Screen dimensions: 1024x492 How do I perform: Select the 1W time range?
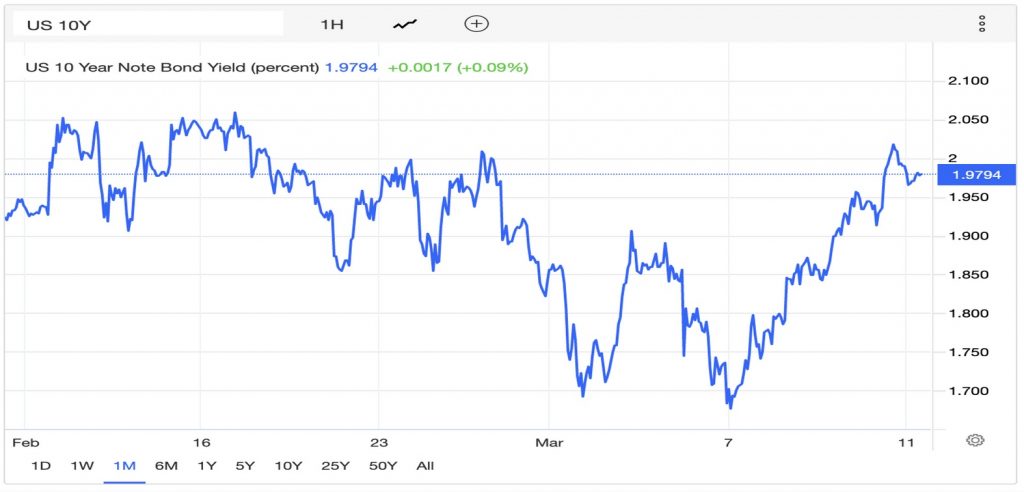pos(83,465)
